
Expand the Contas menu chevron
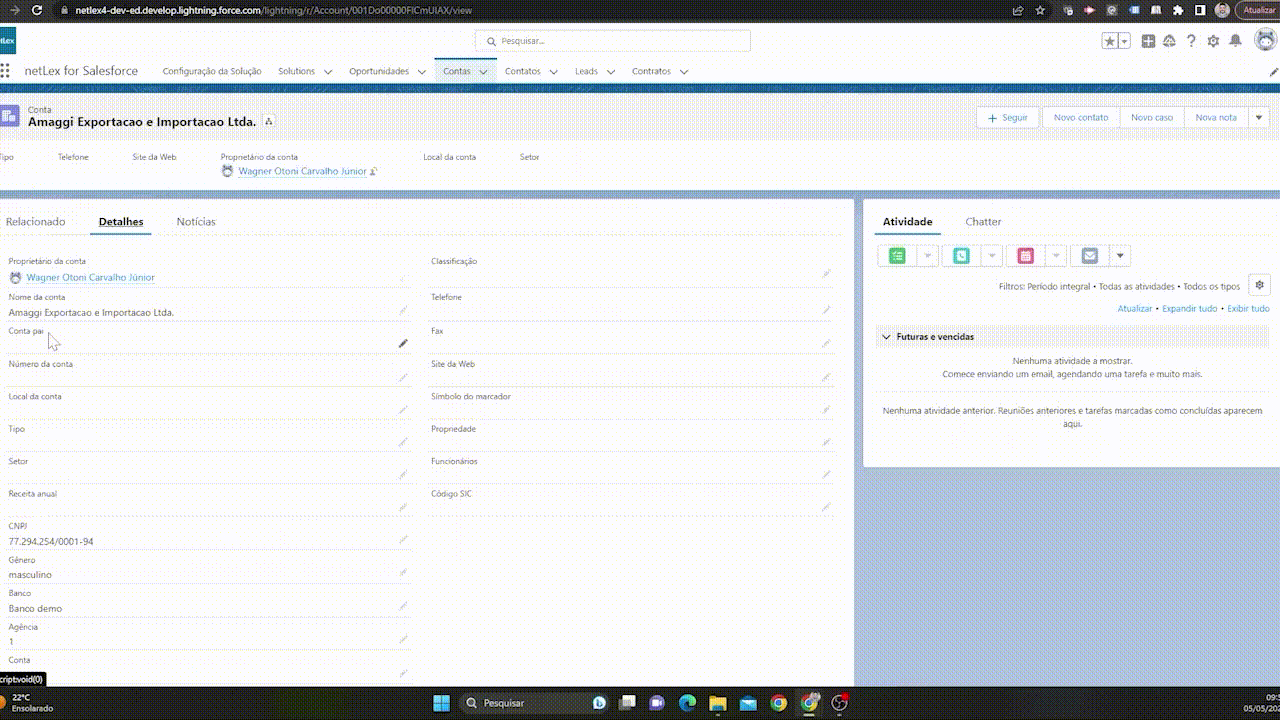(483, 72)
